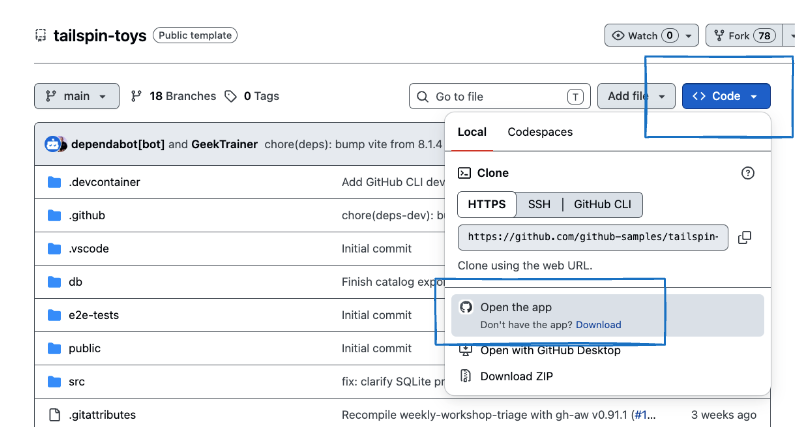This screenshot has width=805, height=437.
Task: Click the e2e-tests folder icon
Action: [x=54, y=315]
